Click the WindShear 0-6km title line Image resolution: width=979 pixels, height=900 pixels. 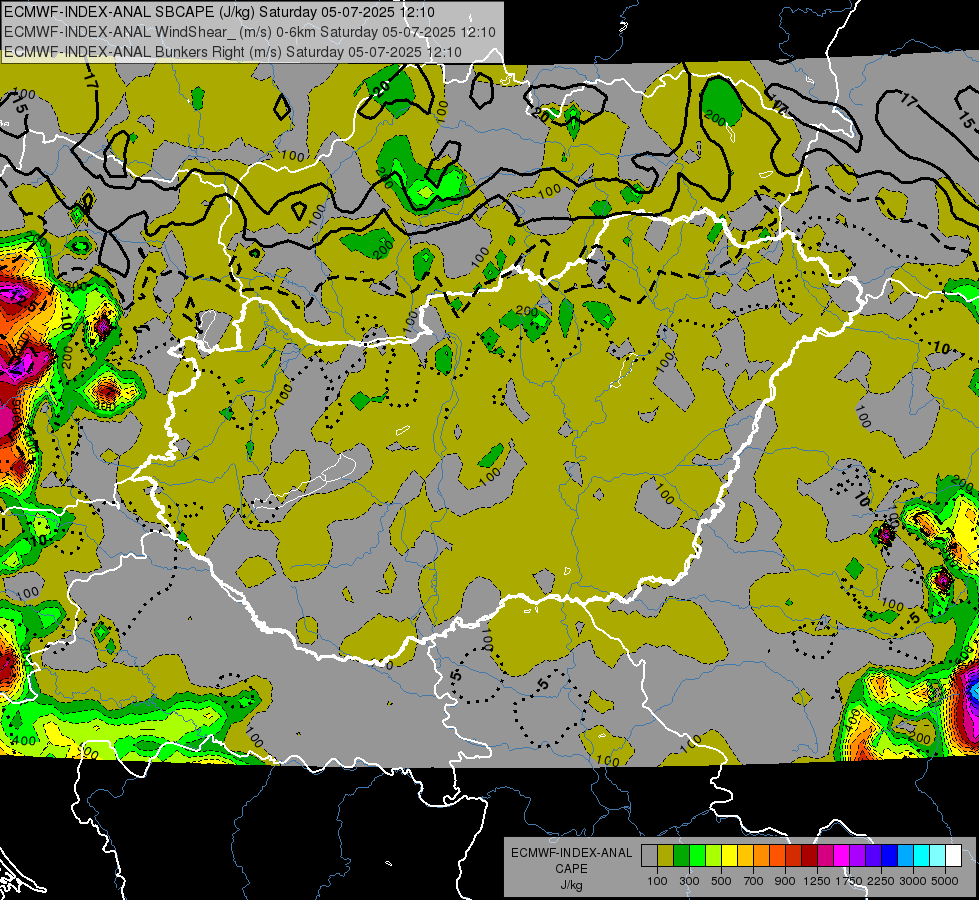pyautogui.click(x=250, y=32)
